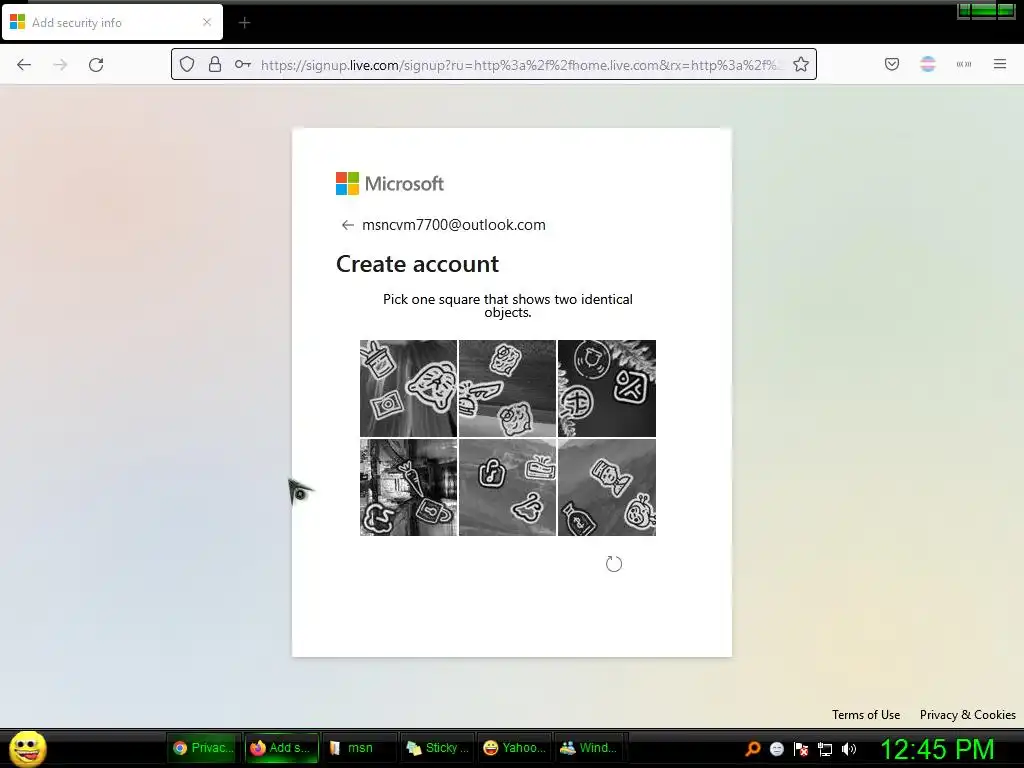Switch to the Add s... Firefox taskbar item
Image resolution: width=1024 pixels, height=768 pixels.
click(281, 748)
